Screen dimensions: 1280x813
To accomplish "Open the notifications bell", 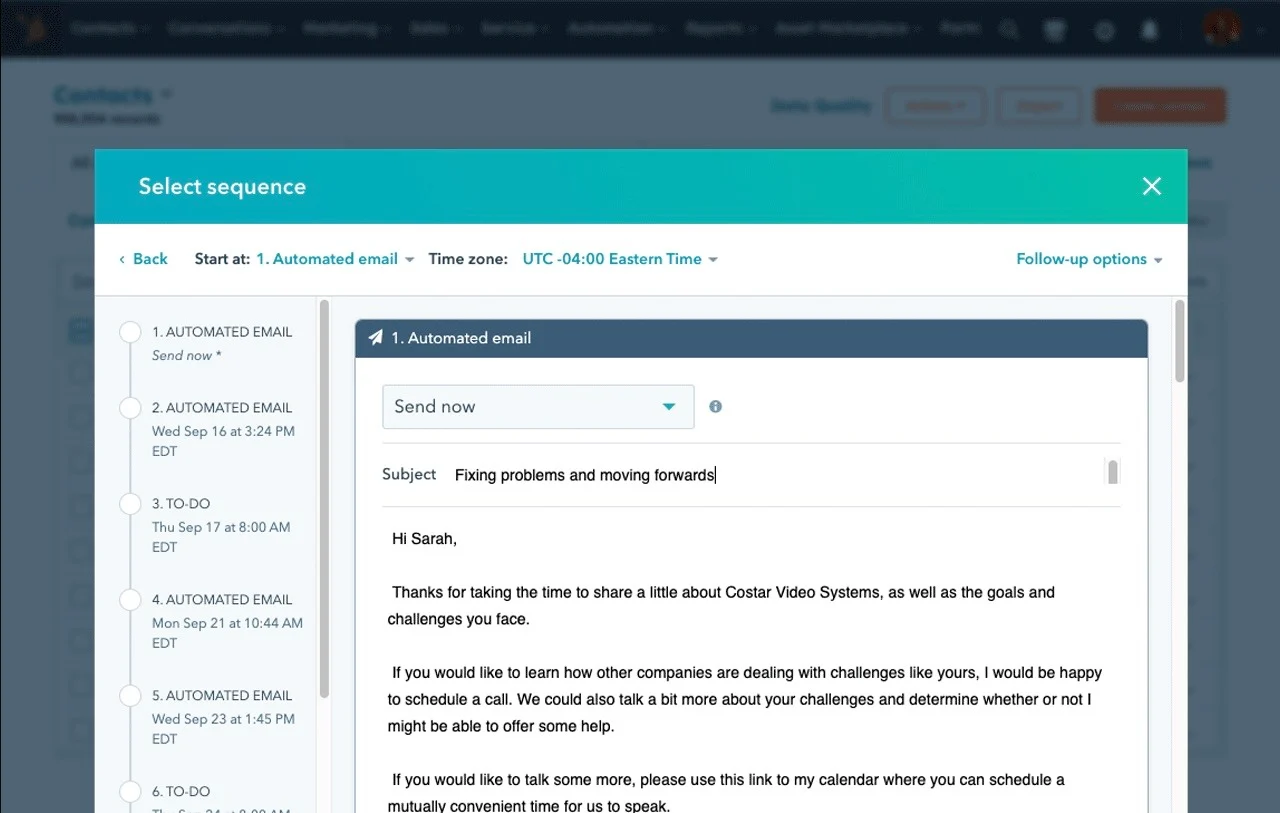I will click(1149, 29).
